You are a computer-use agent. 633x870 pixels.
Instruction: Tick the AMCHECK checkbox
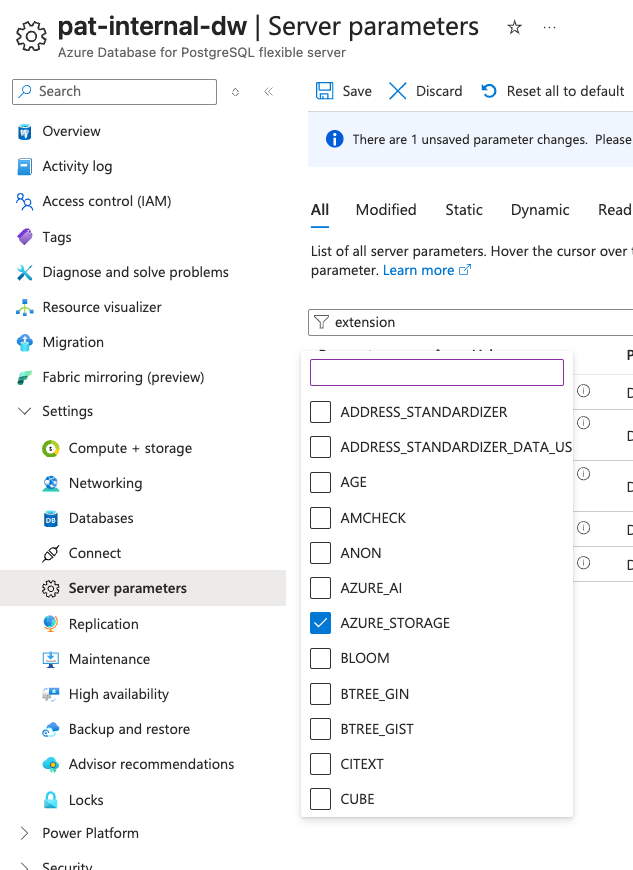(x=320, y=518)
